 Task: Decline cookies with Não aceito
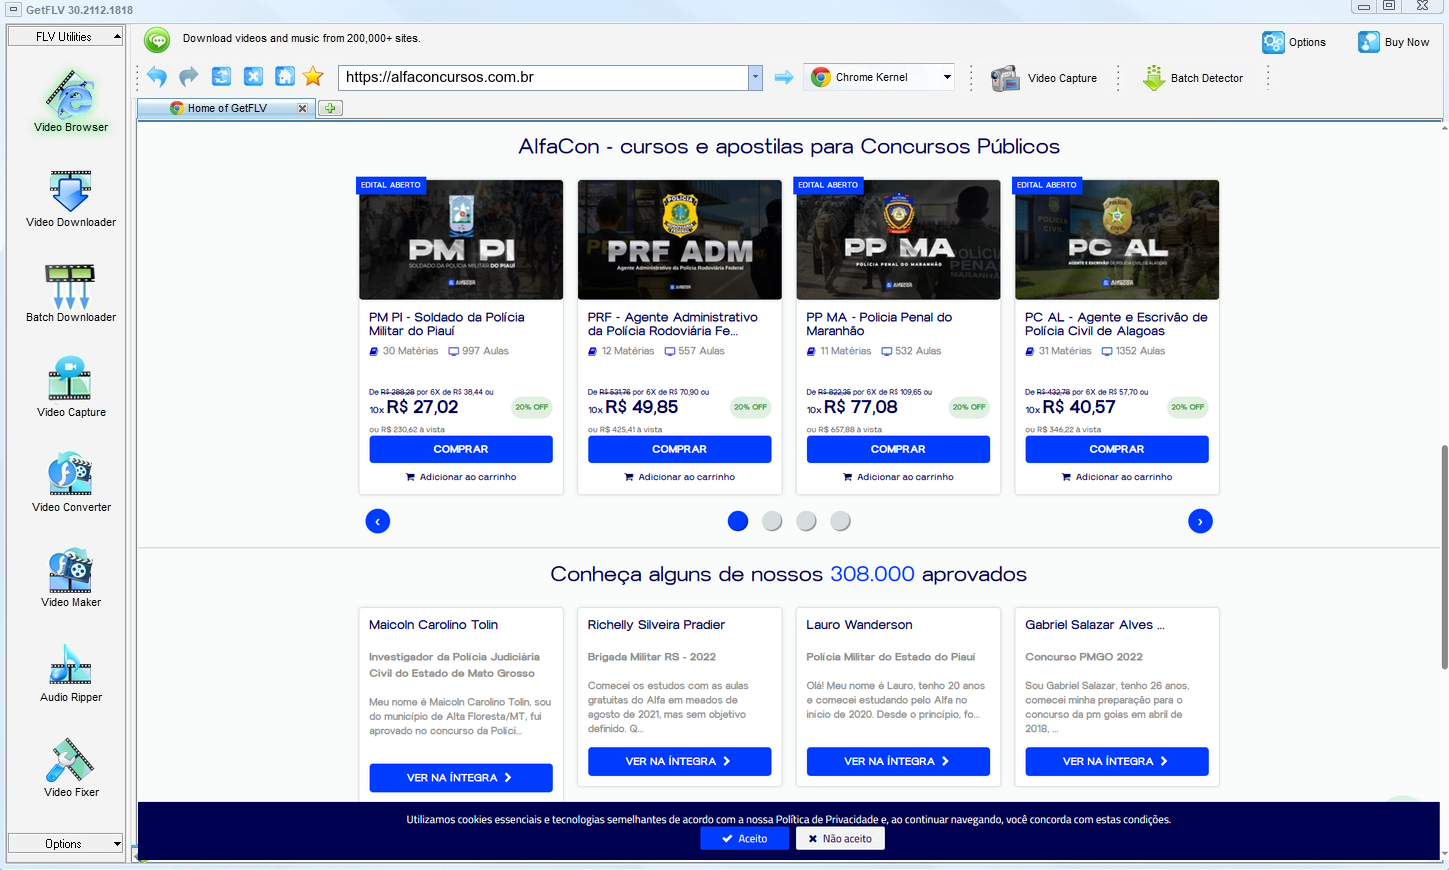(x=840, y=839)
